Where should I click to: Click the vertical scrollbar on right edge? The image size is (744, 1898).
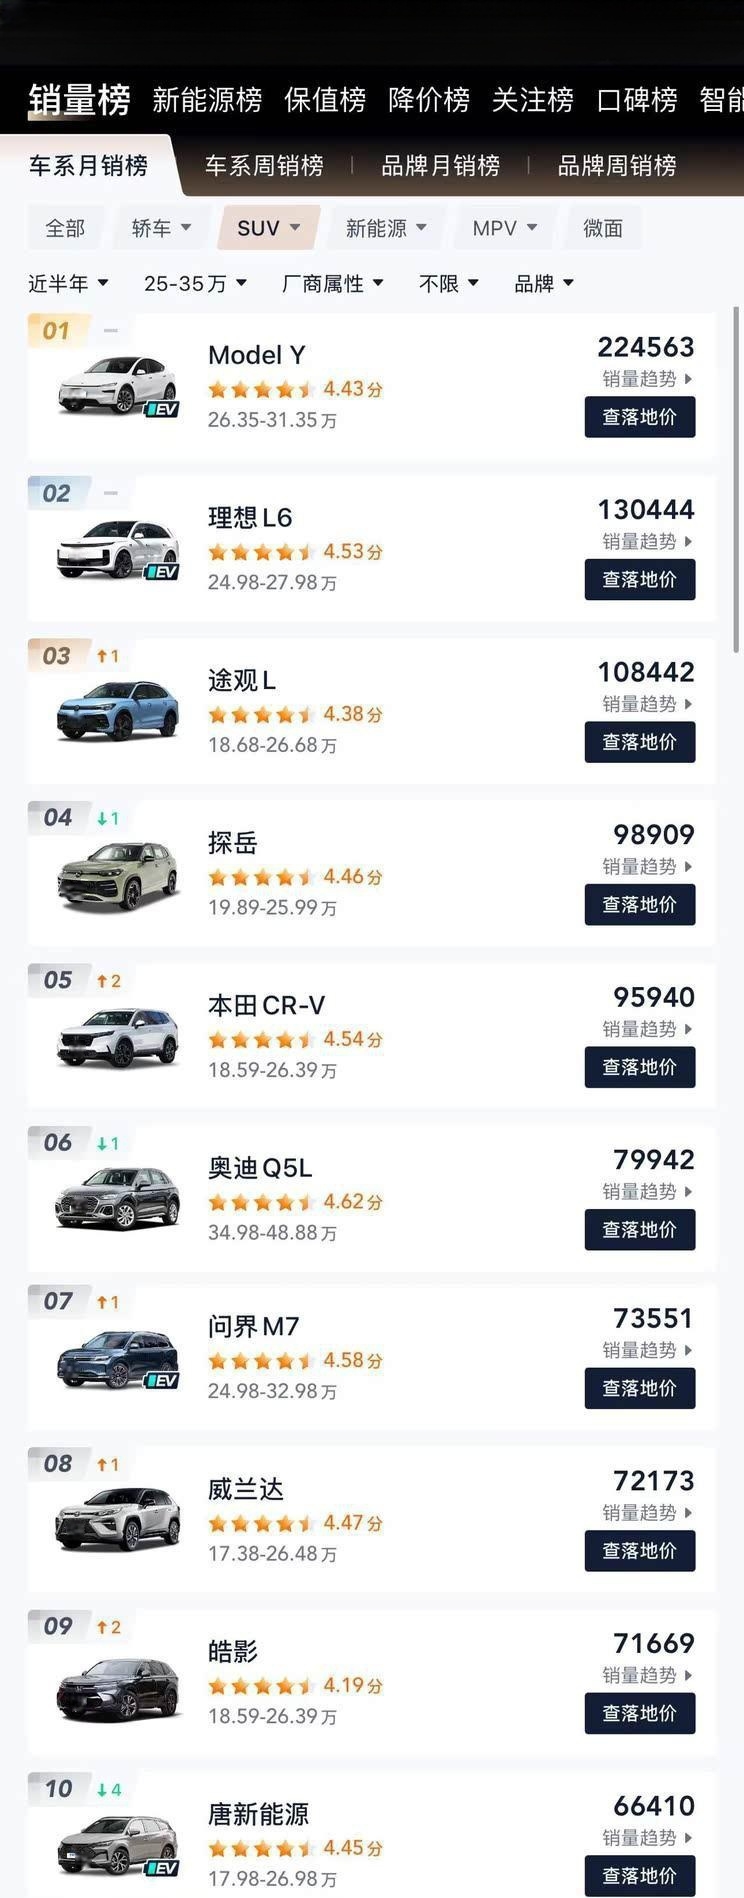point(737,480)
